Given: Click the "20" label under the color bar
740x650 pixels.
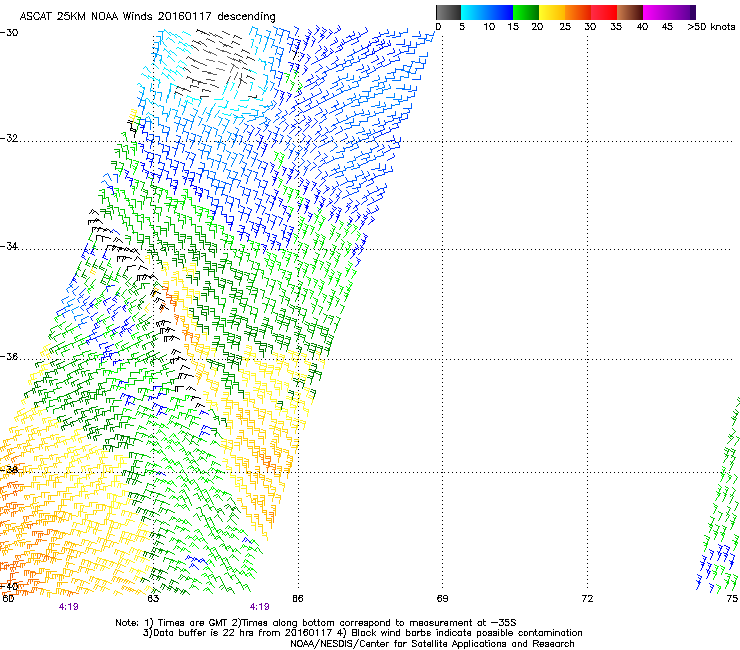Looking at the screenshot, I should coord(537,27).
